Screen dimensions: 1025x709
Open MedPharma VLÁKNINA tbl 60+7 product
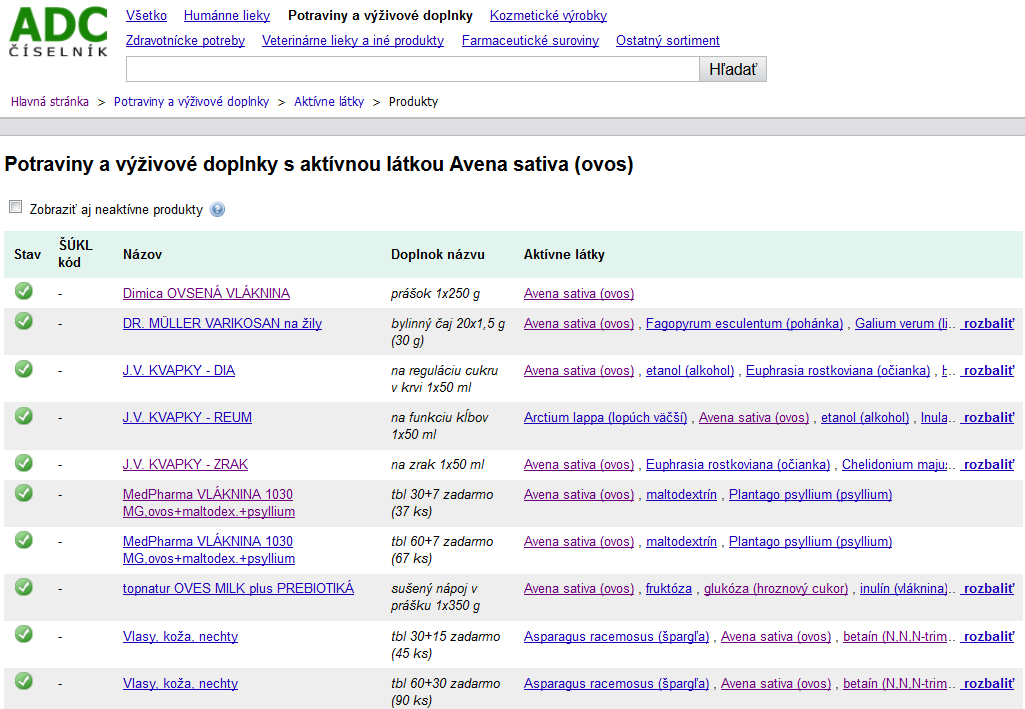tap(209, 550)
